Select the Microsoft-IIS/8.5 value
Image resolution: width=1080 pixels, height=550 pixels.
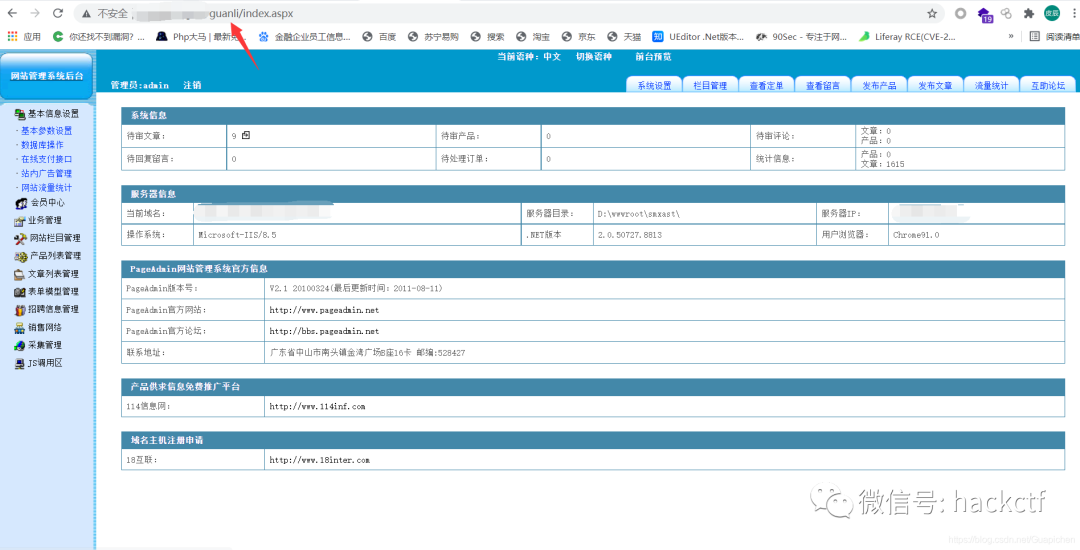tap(237, 235)
